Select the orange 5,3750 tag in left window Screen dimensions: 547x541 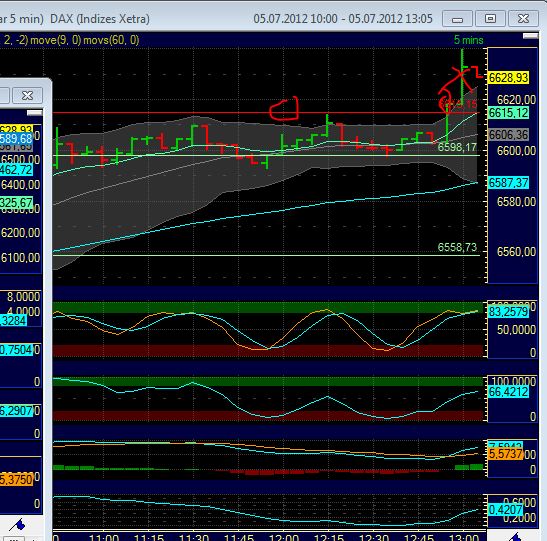pos(16,479)
